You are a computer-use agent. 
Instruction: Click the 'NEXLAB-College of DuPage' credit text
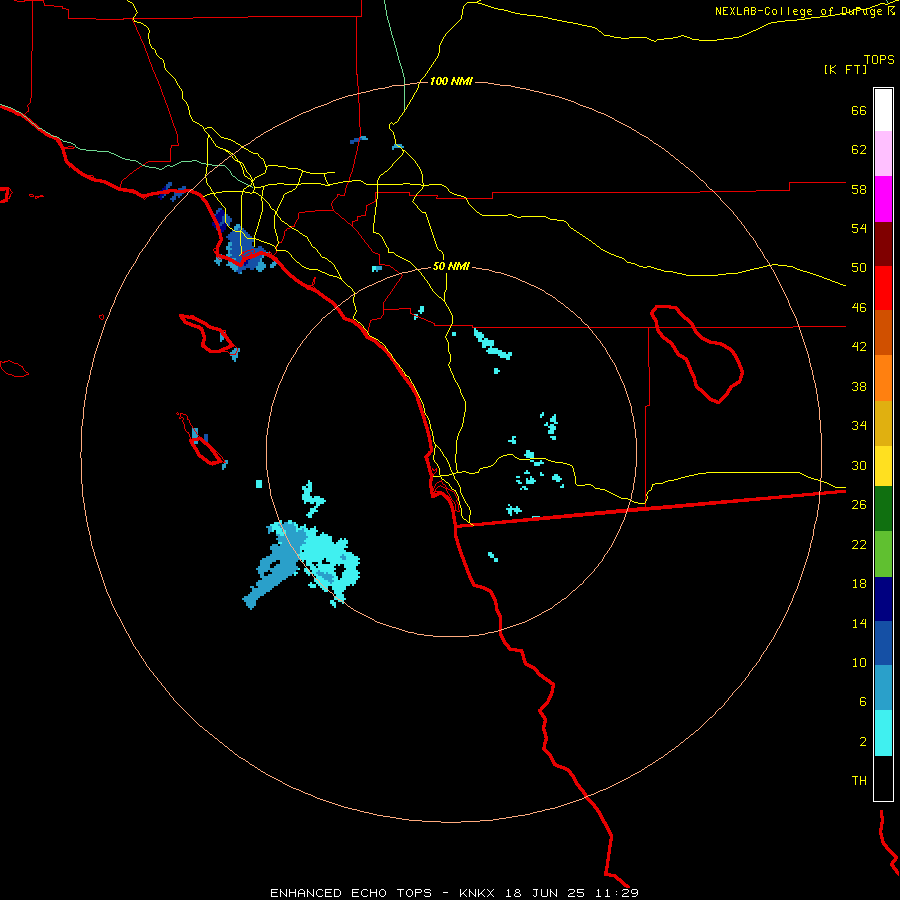798,11
